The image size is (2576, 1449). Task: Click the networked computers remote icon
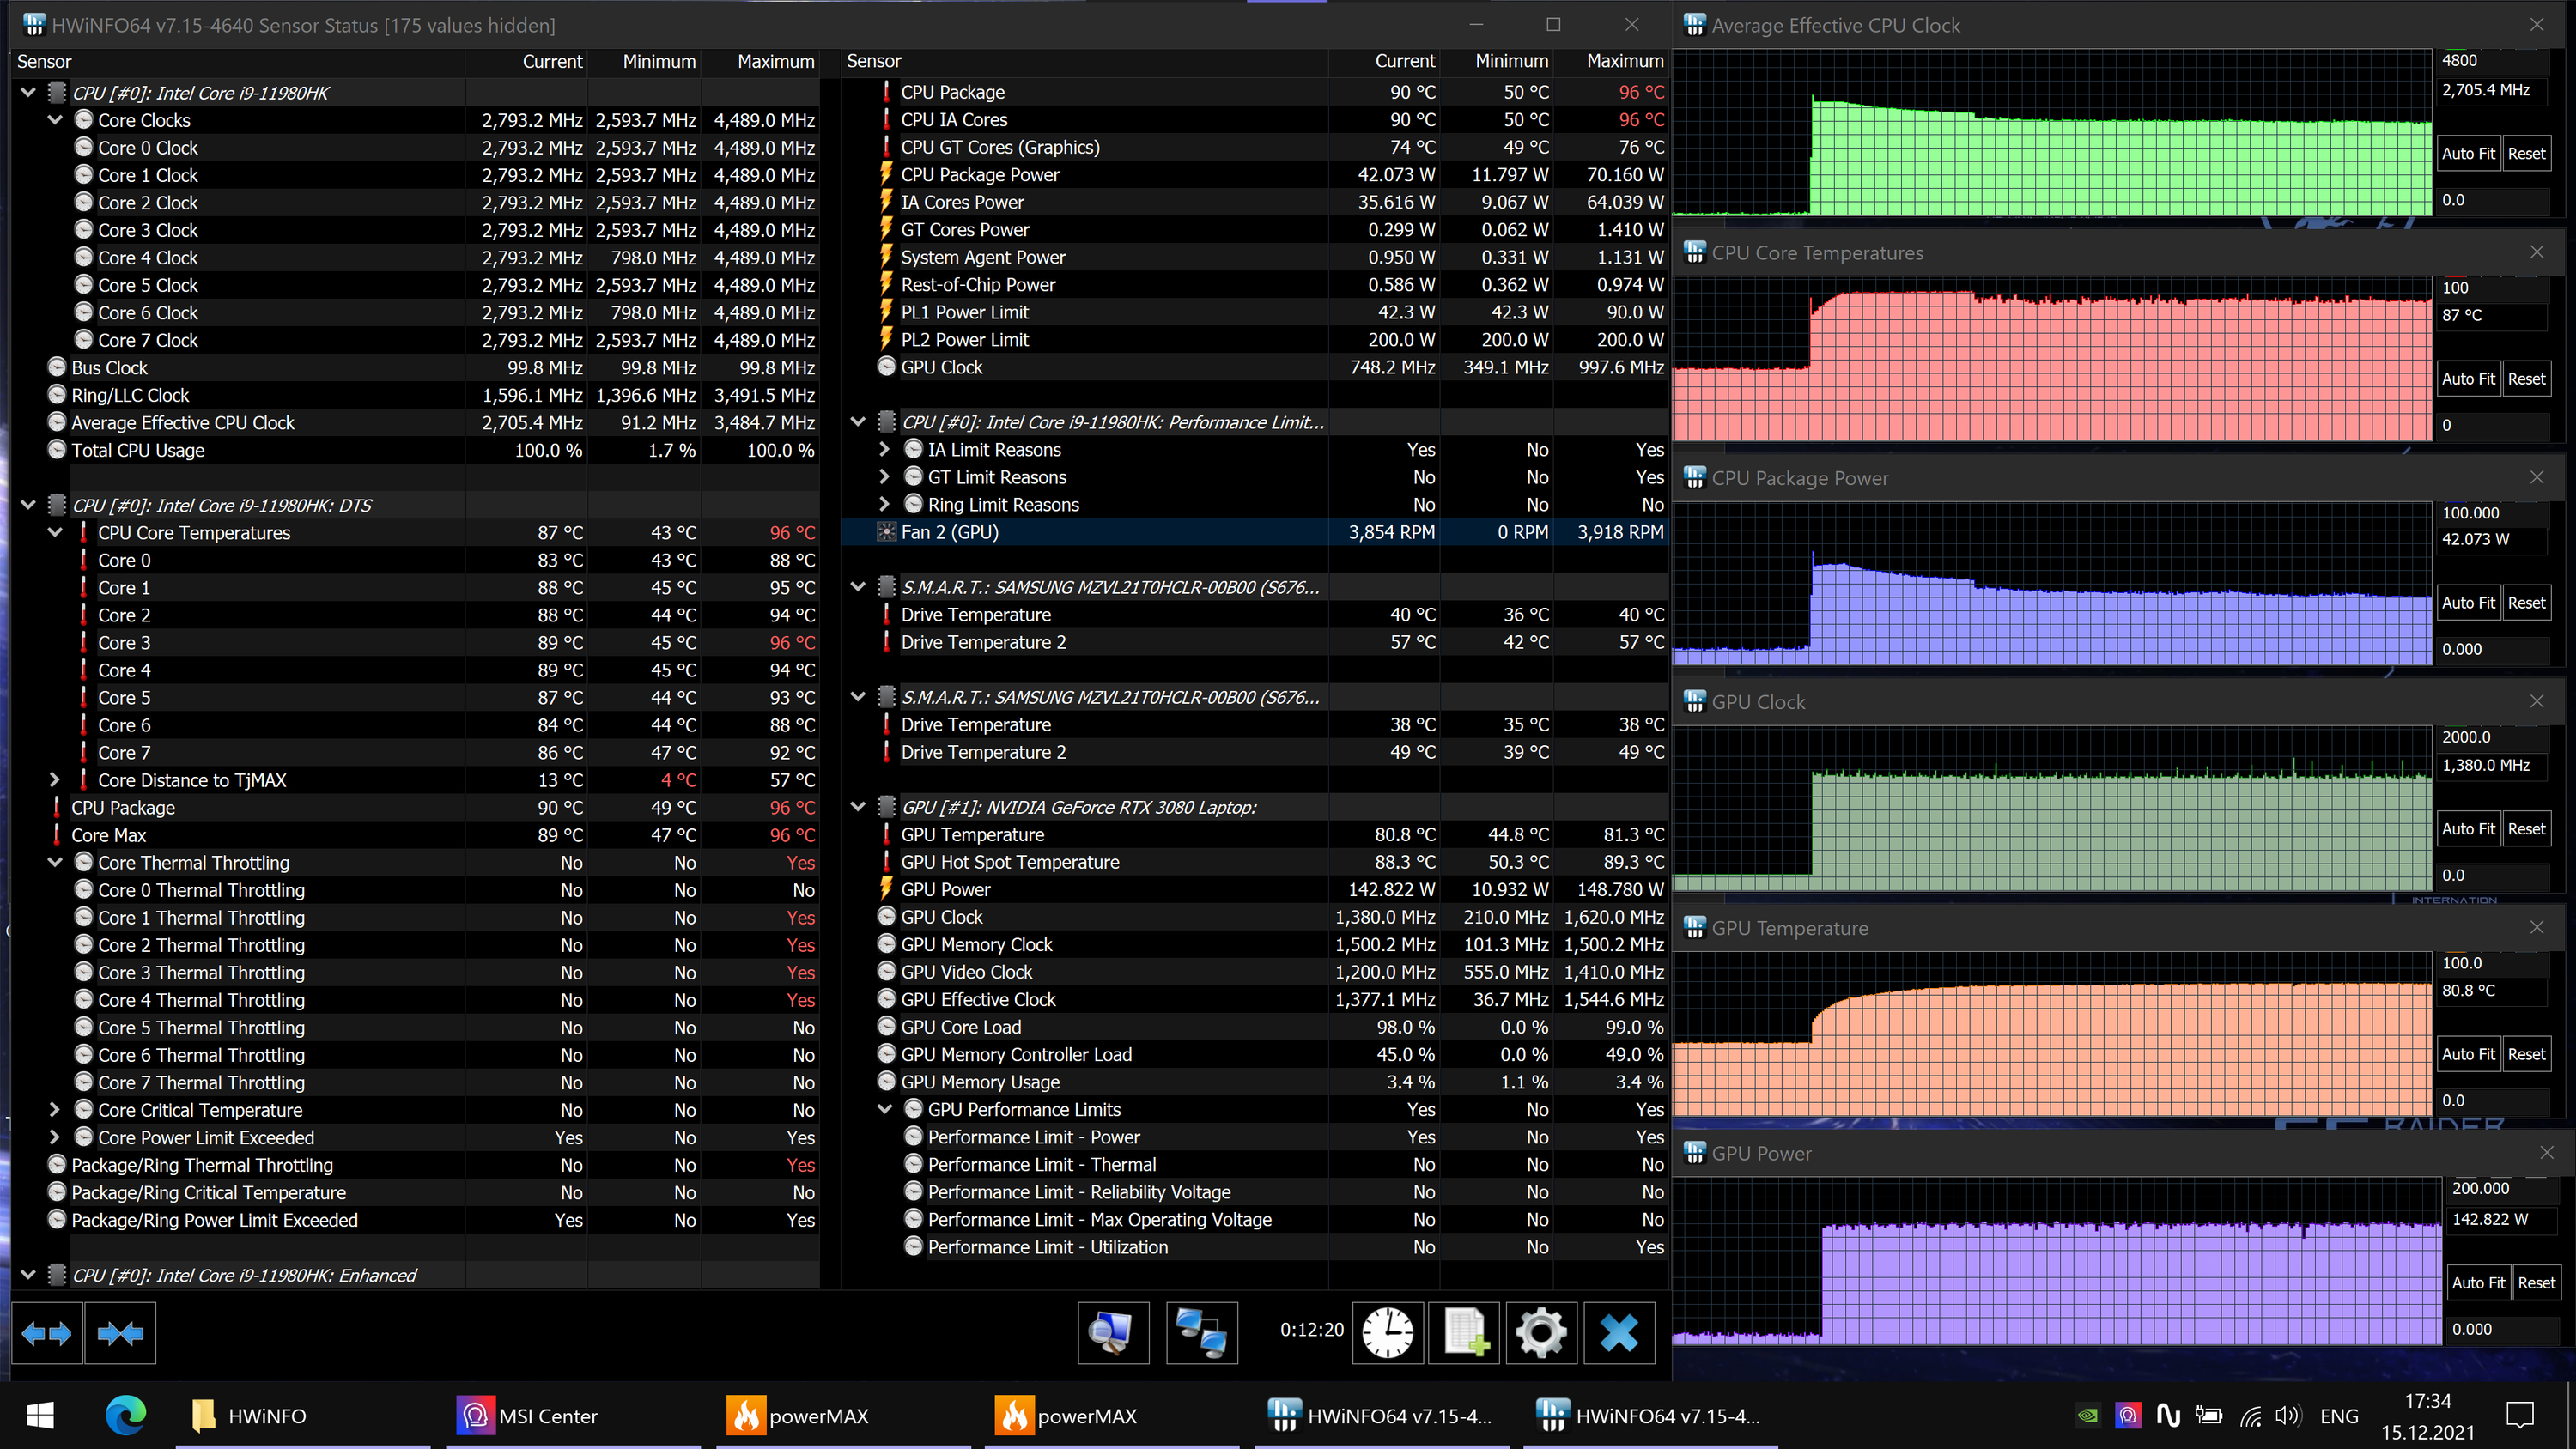1201,1333
